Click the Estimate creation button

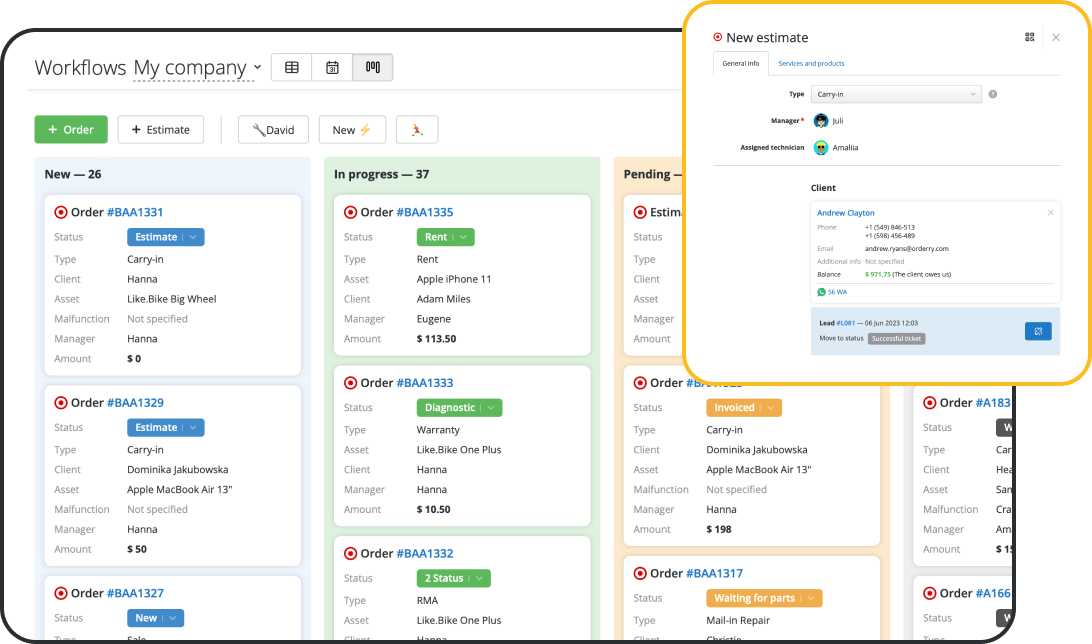point(160,129)
